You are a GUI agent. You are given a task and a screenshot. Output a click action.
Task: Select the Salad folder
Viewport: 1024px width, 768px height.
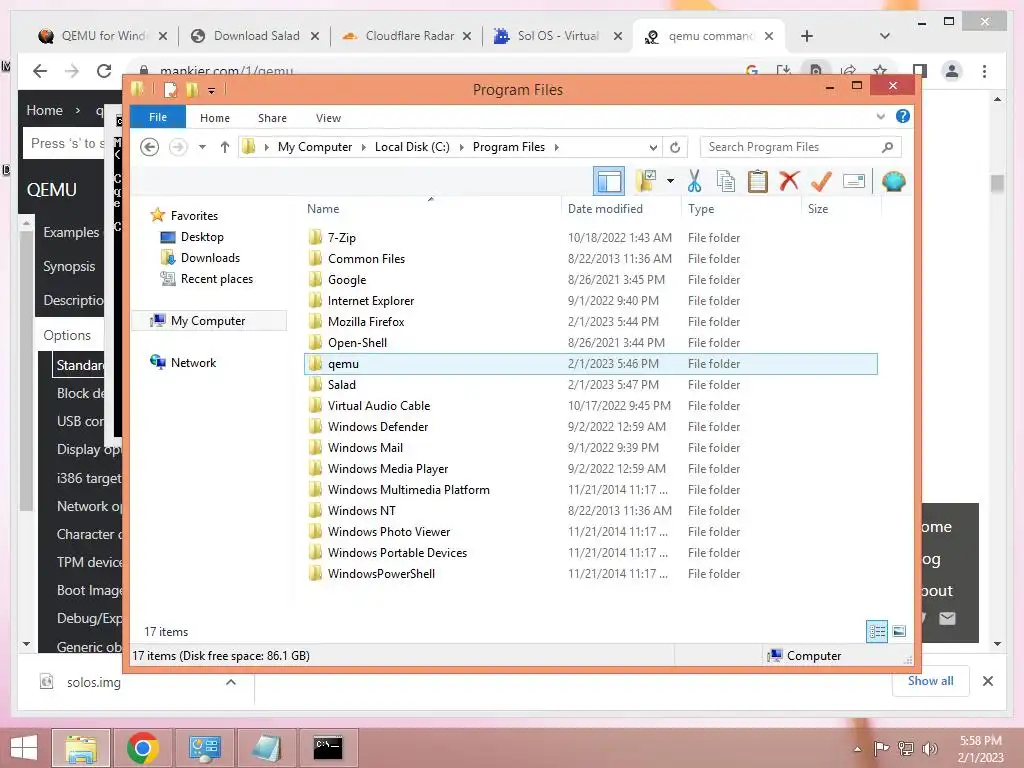342,385
